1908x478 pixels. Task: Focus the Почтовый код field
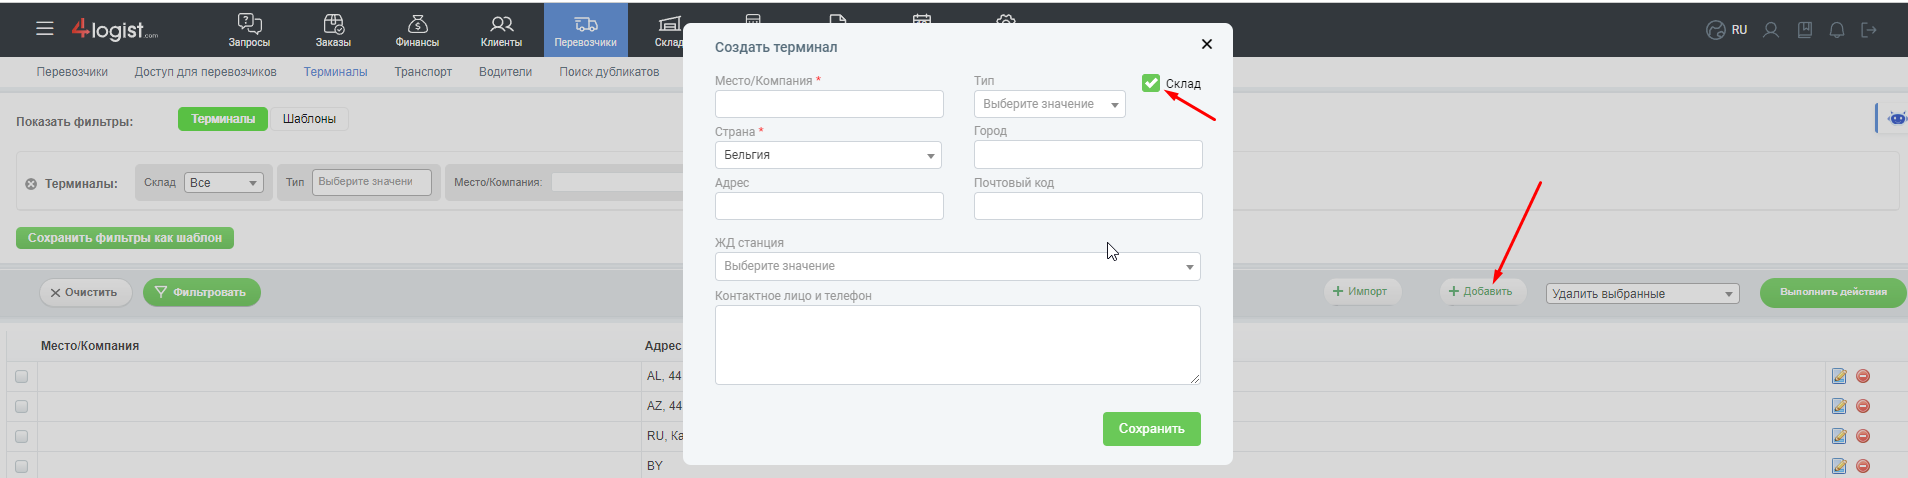tap(1088, 206)
